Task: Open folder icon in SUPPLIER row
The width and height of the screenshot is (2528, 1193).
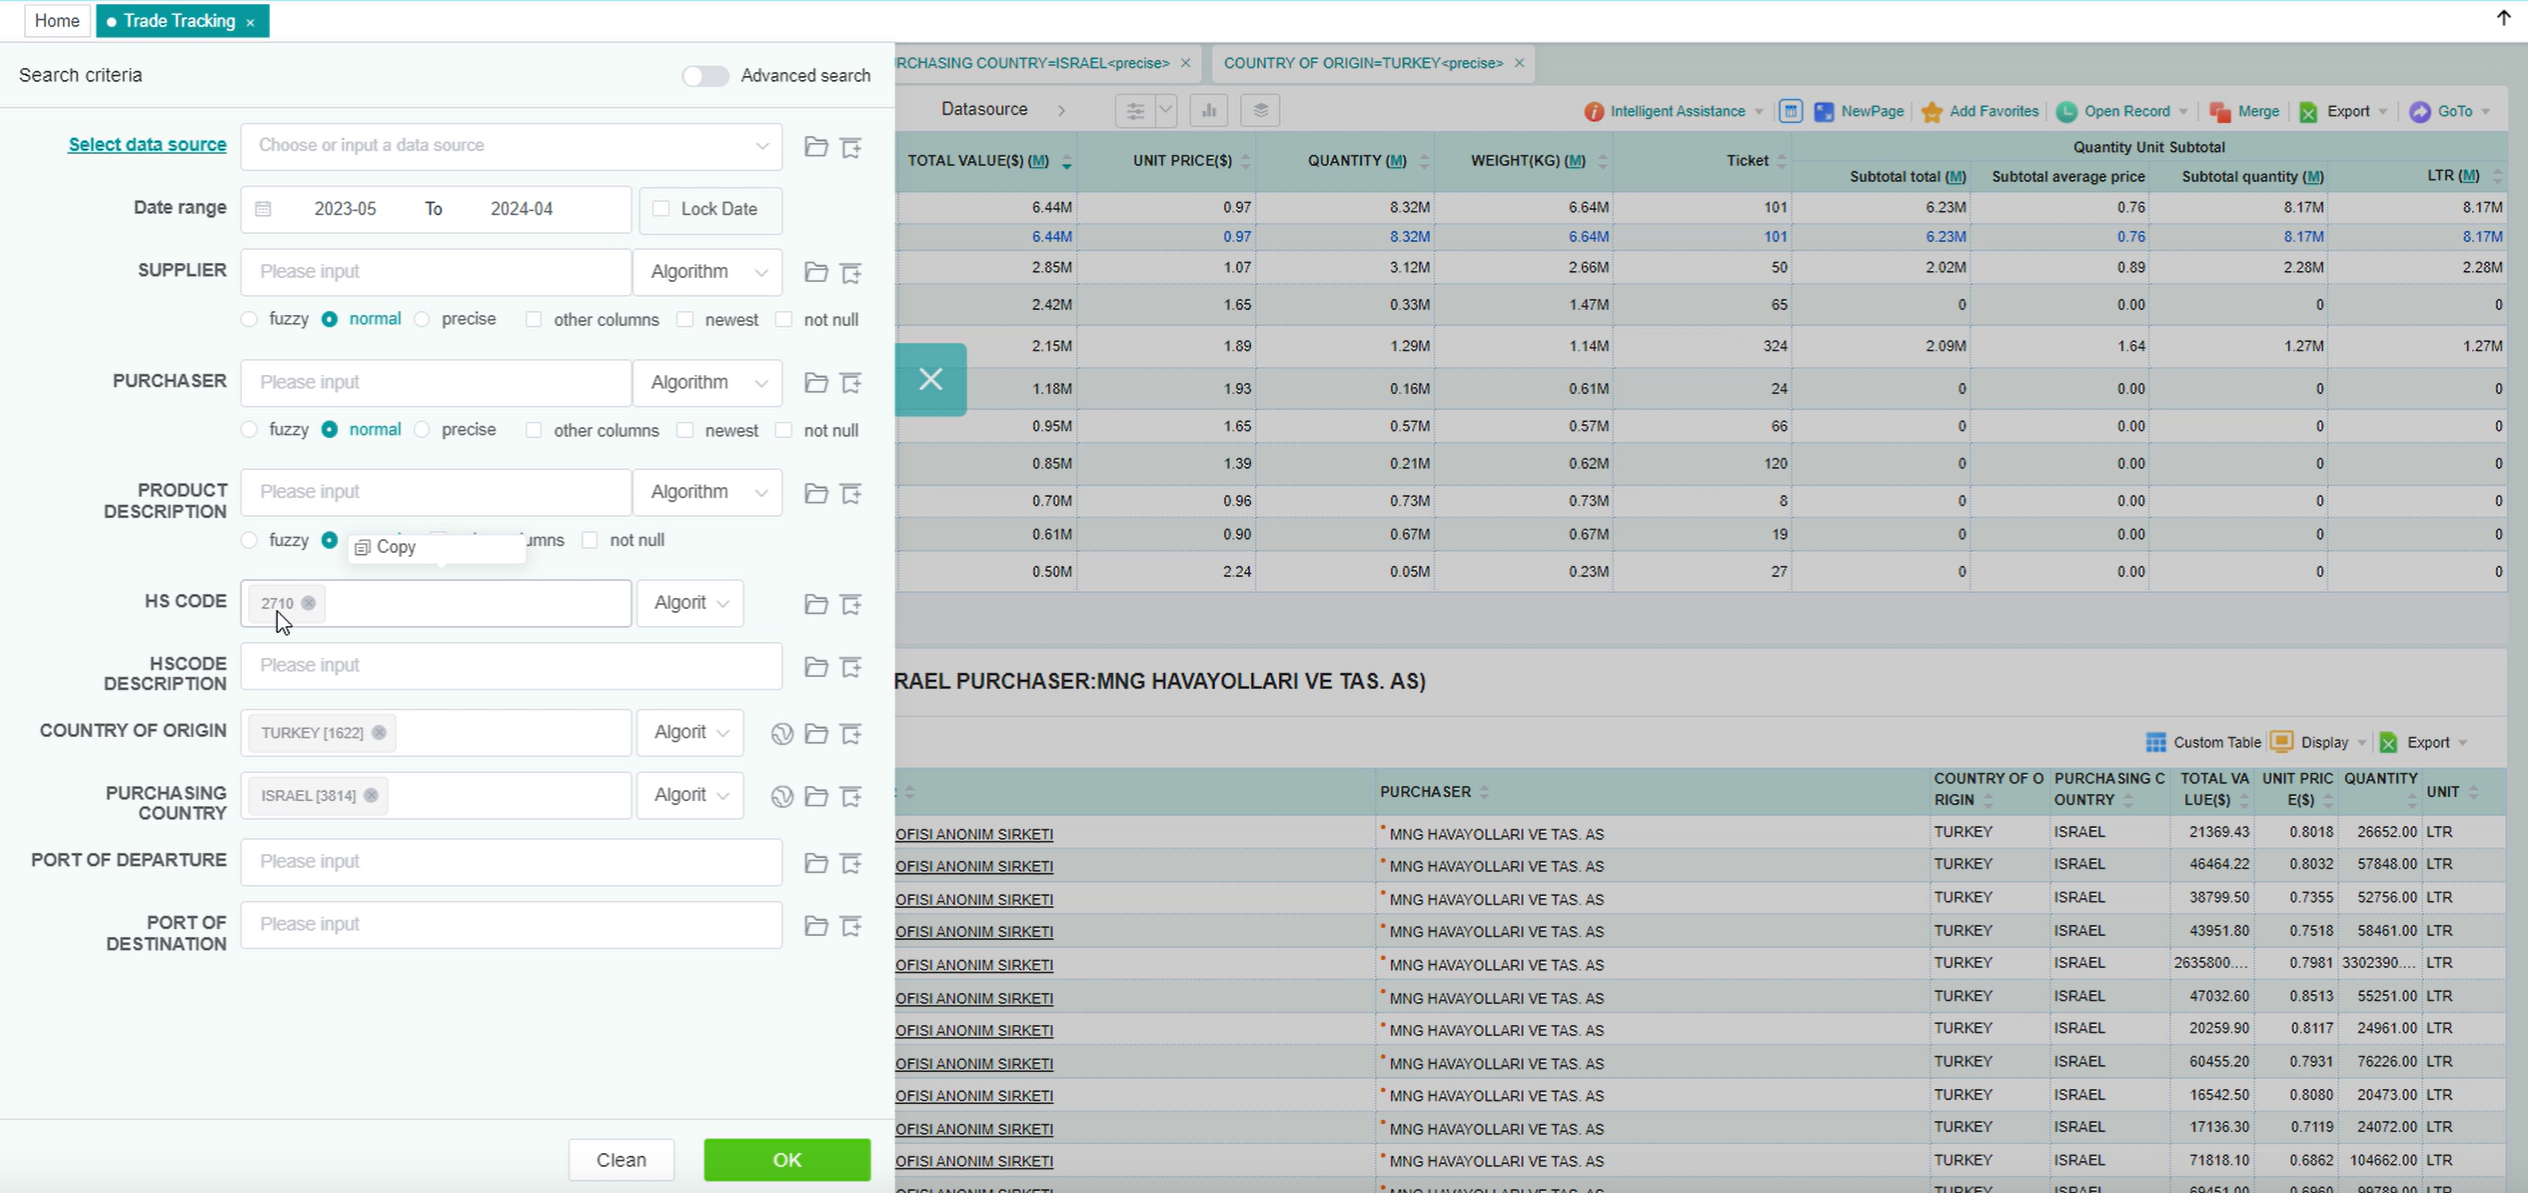Action: (816, 272)
